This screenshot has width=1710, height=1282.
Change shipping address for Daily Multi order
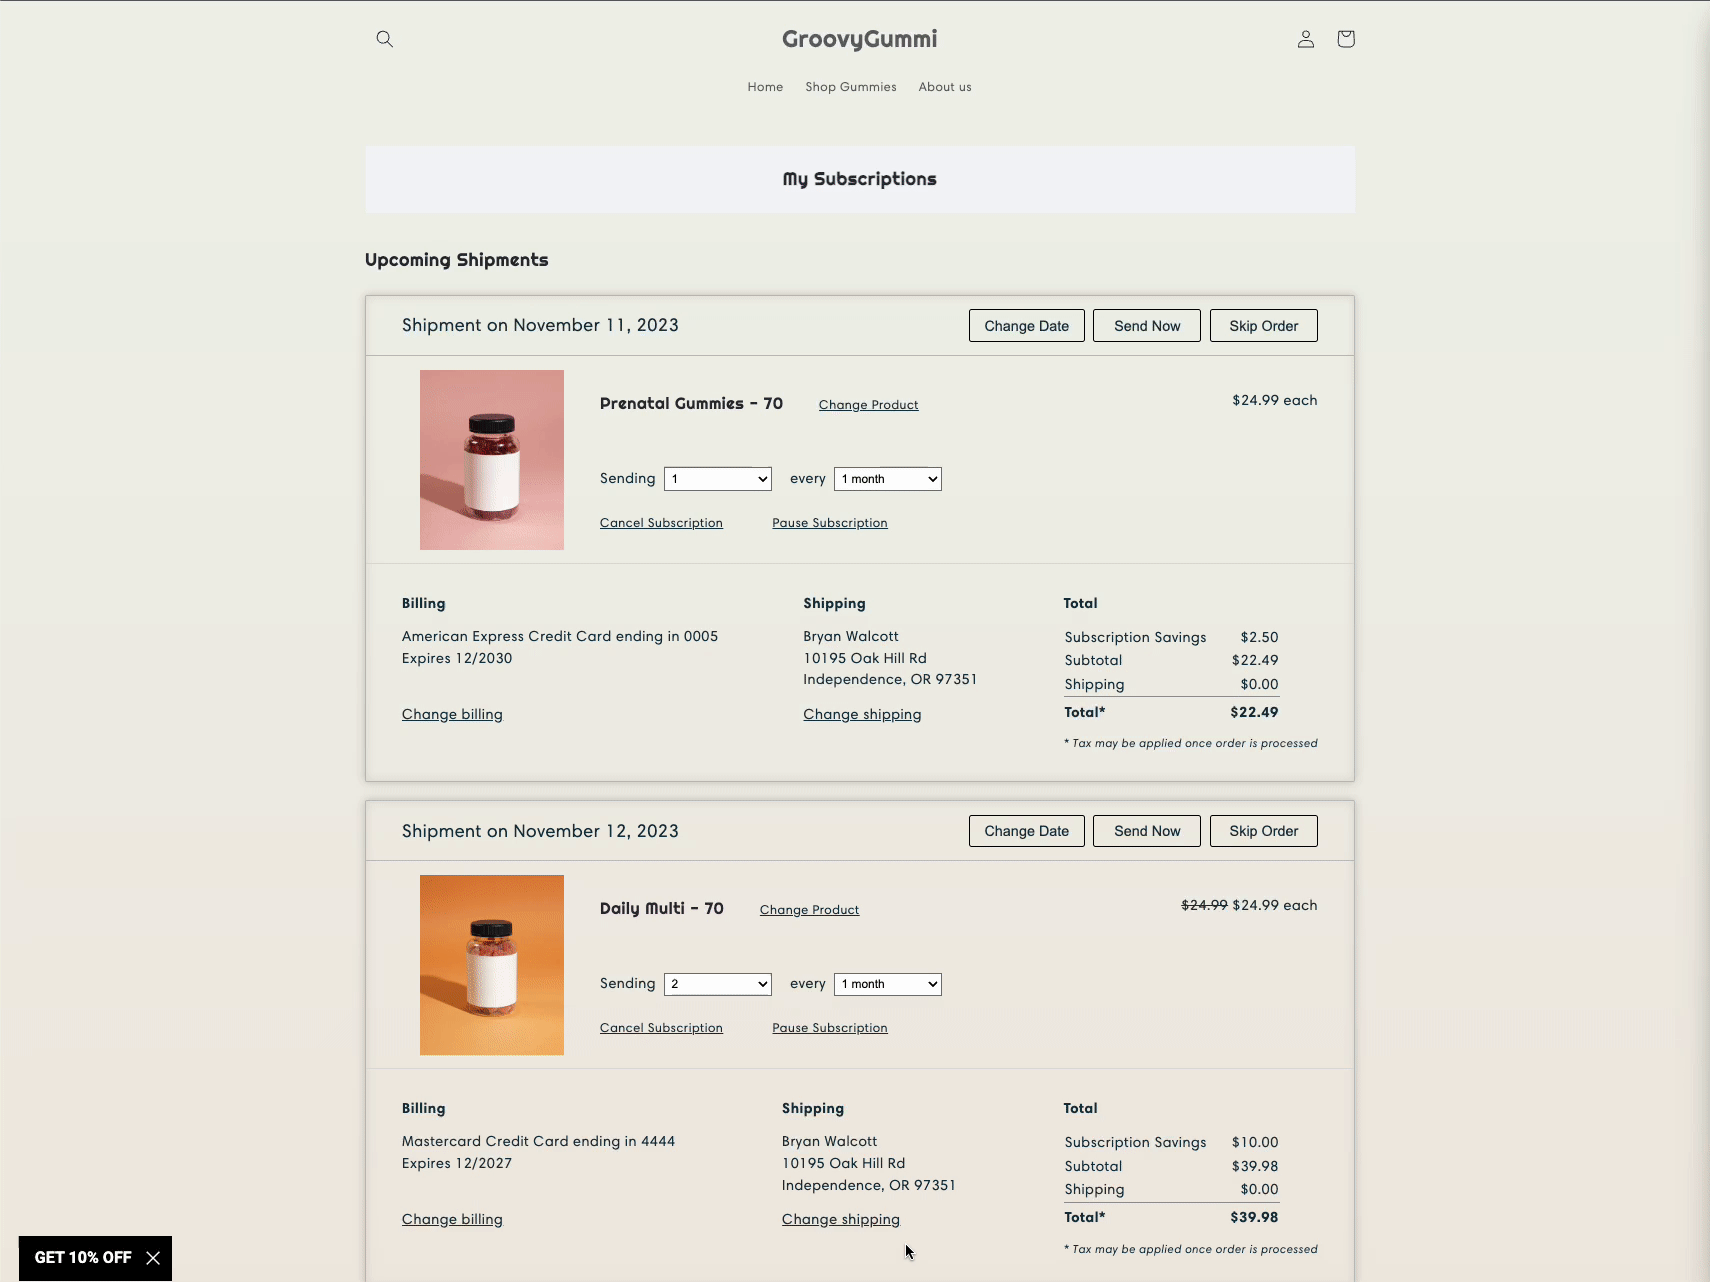(x=840, y=1218)
